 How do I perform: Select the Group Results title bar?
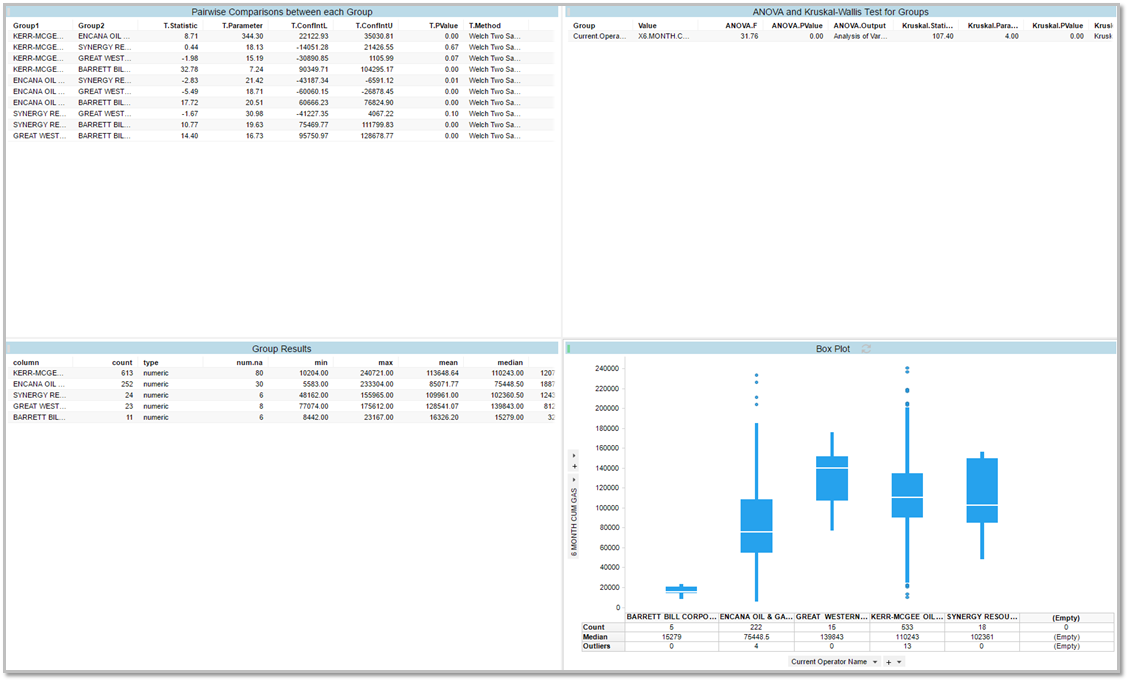pos(282,349)
